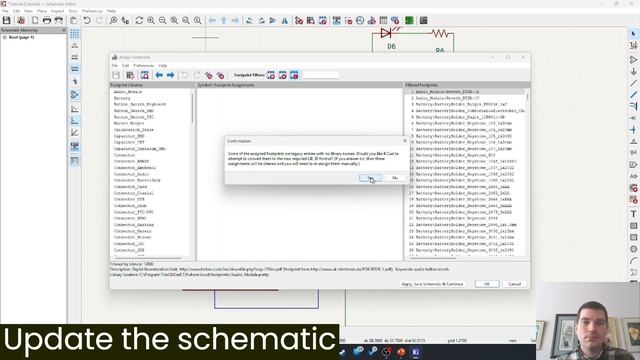Click Paste icon in Schematic Editor toolbar

tap(73, 20)
